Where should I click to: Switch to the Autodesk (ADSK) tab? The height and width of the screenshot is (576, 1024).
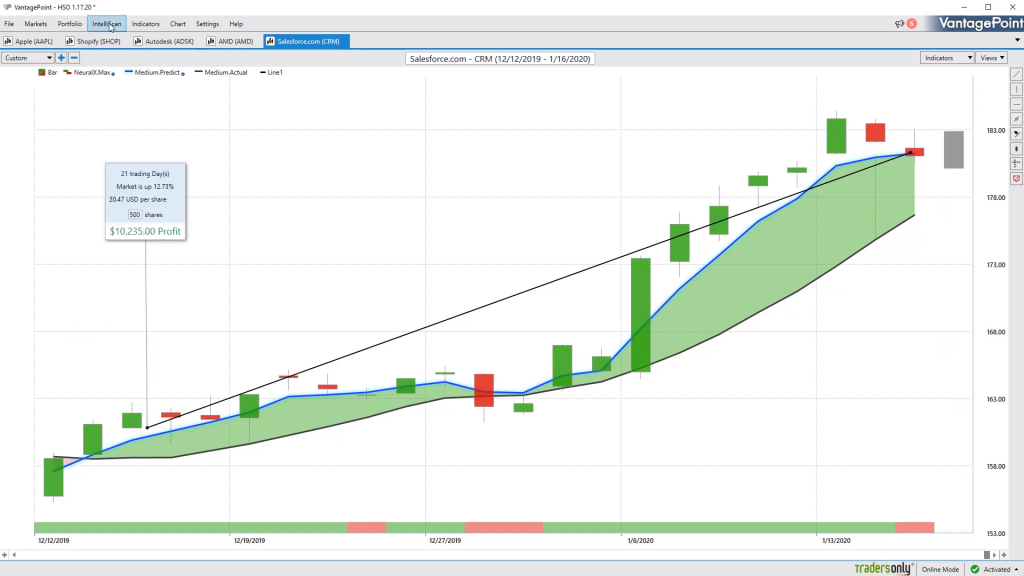(164, 41)
